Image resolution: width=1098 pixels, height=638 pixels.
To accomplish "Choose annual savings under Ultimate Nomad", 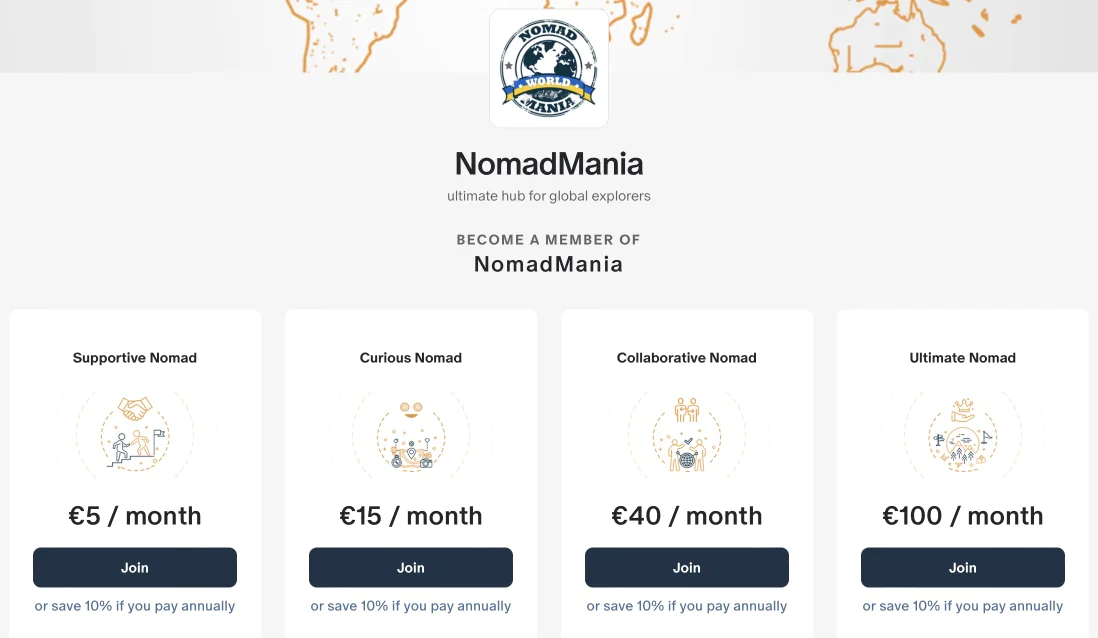I will point(962,606).
